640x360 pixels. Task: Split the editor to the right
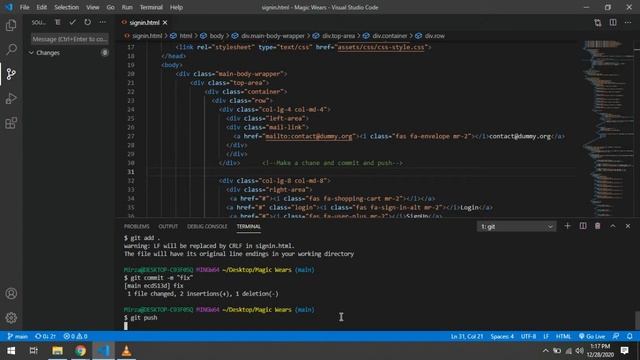point(613,22)
